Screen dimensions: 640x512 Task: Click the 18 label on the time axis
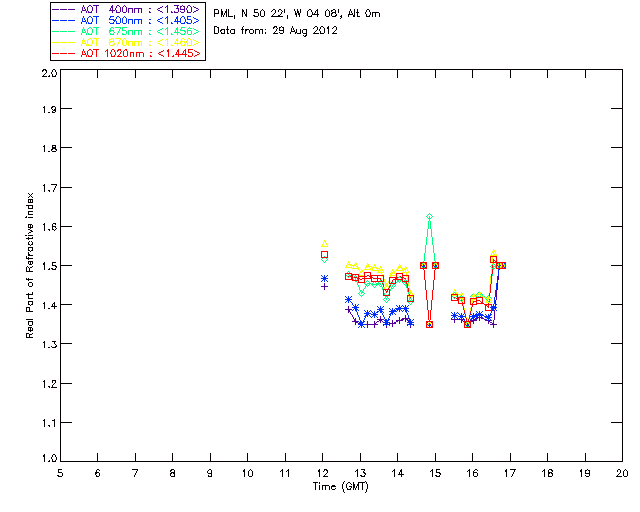click(x=547, y=473)
